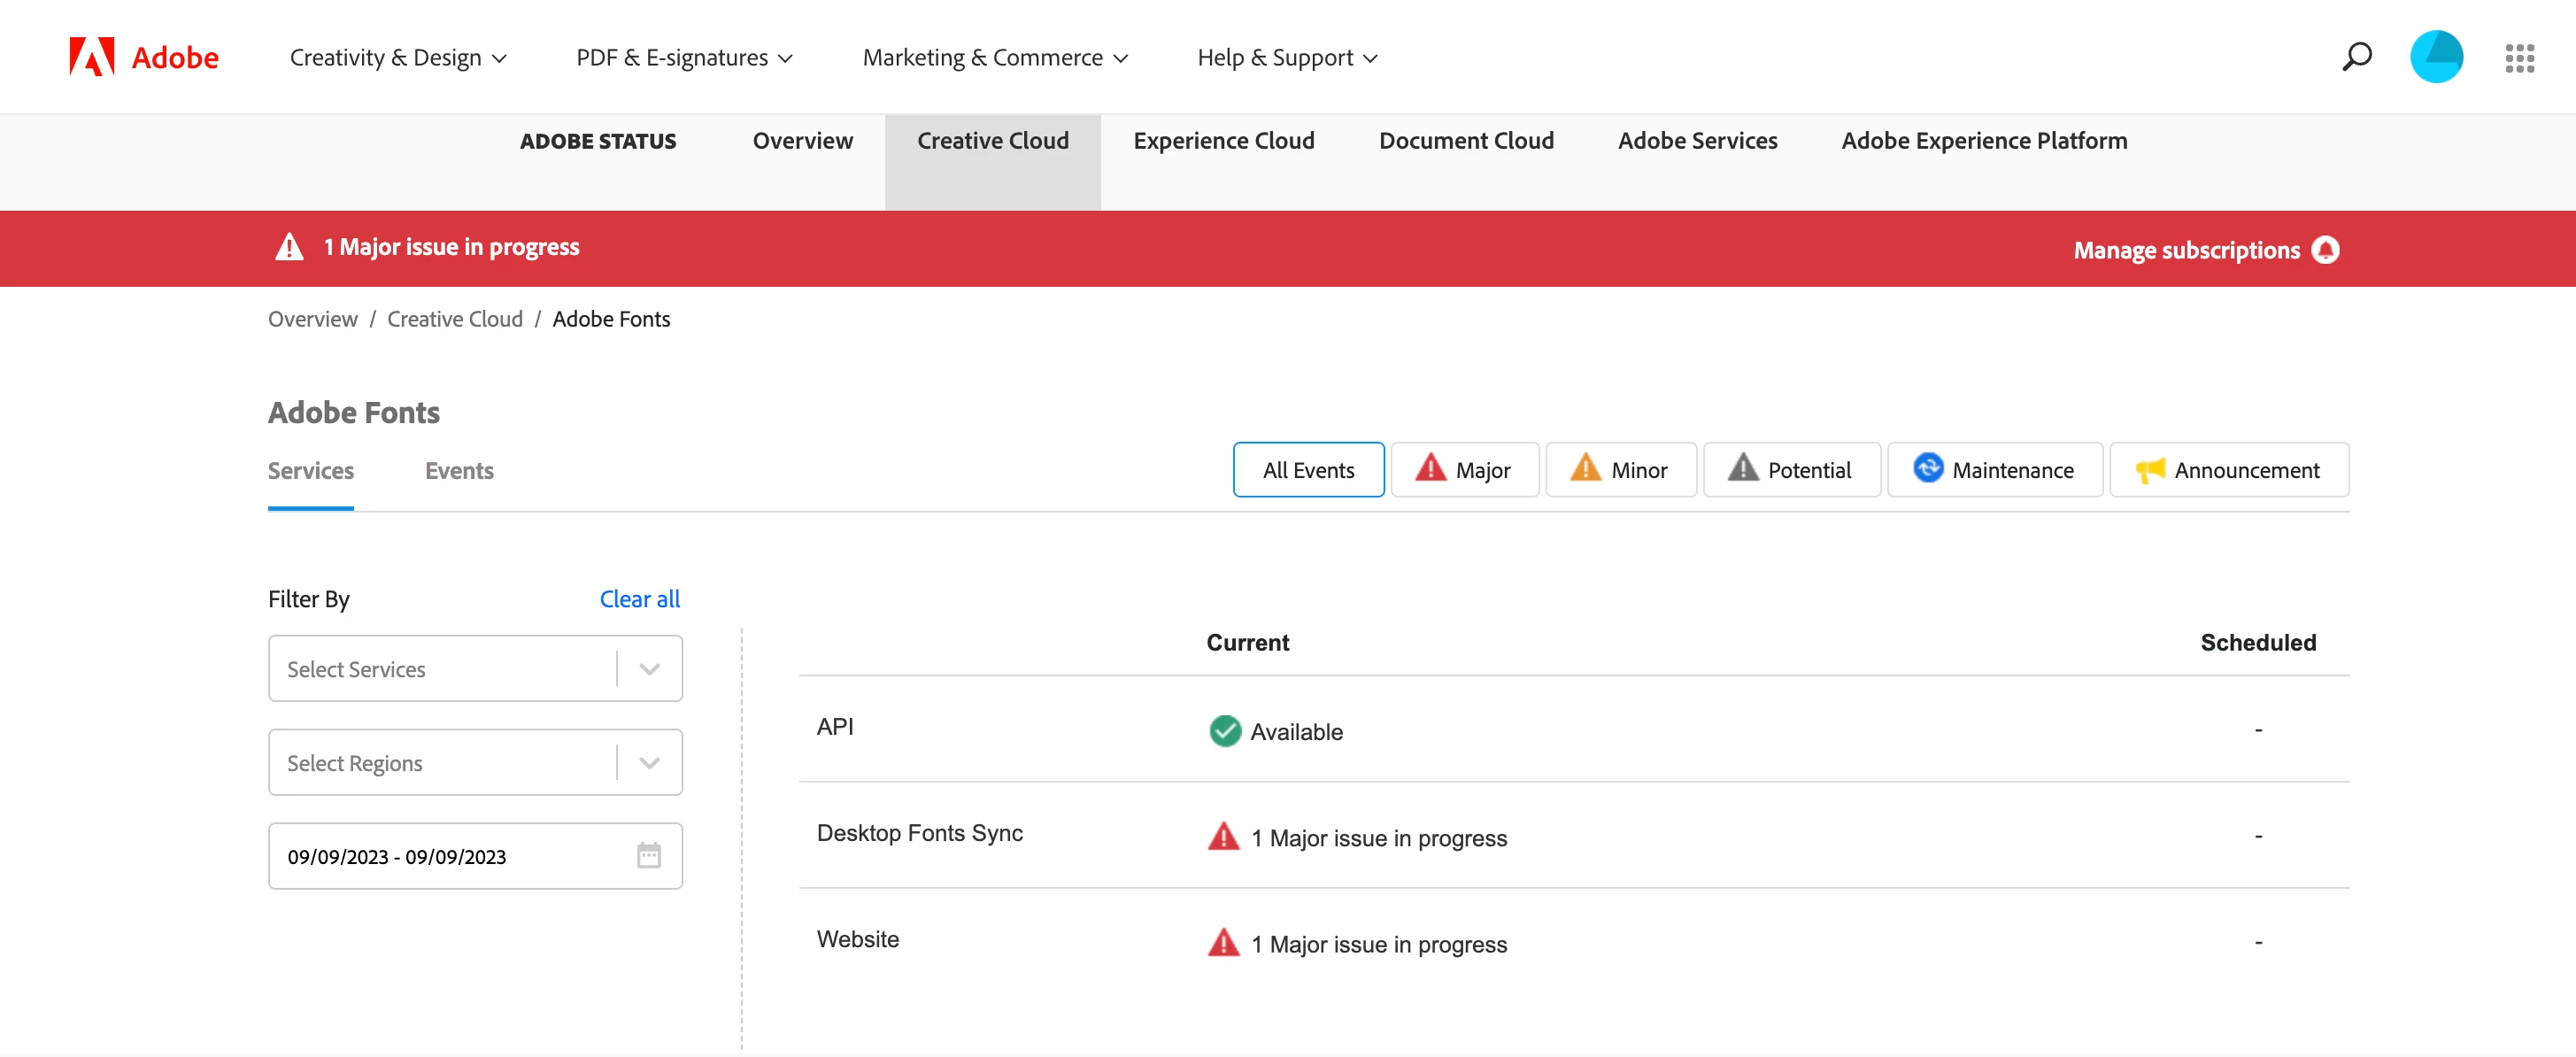2576x1057 pixels.
Task: Click the Website major issue warning icon
Action: coord(1223,943)
